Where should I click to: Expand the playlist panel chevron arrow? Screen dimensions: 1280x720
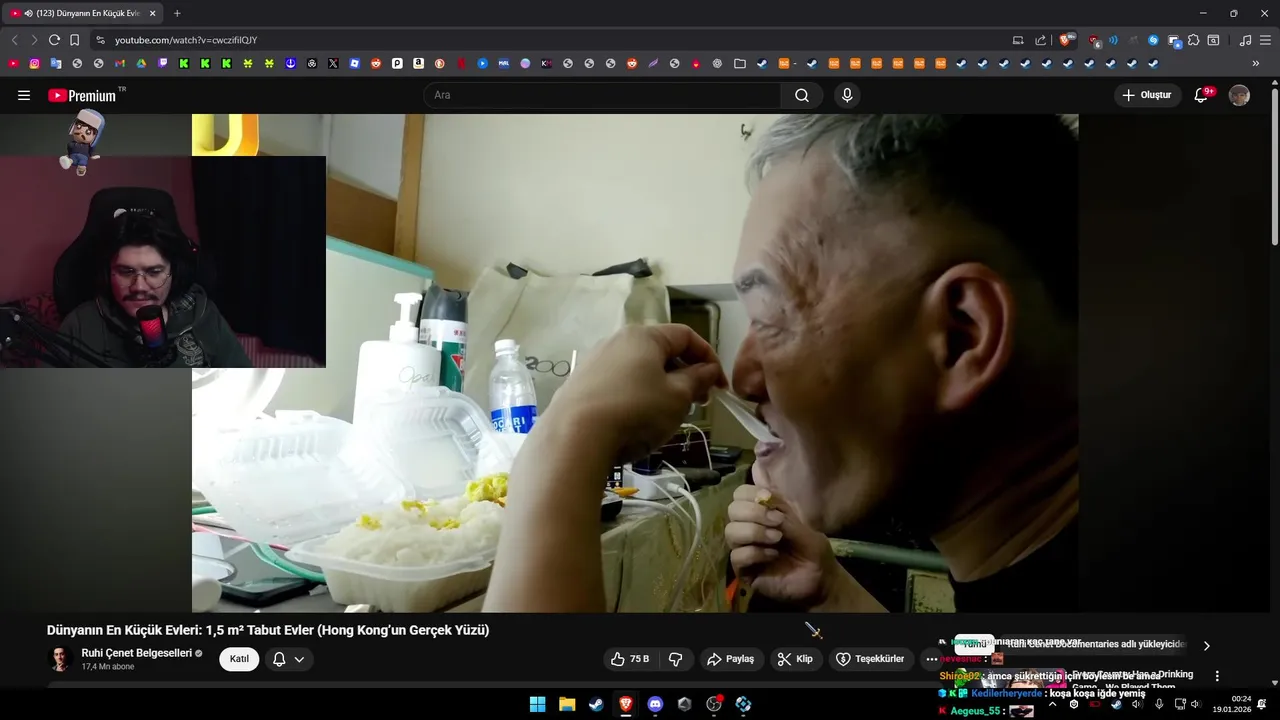tap(1206, 646)
